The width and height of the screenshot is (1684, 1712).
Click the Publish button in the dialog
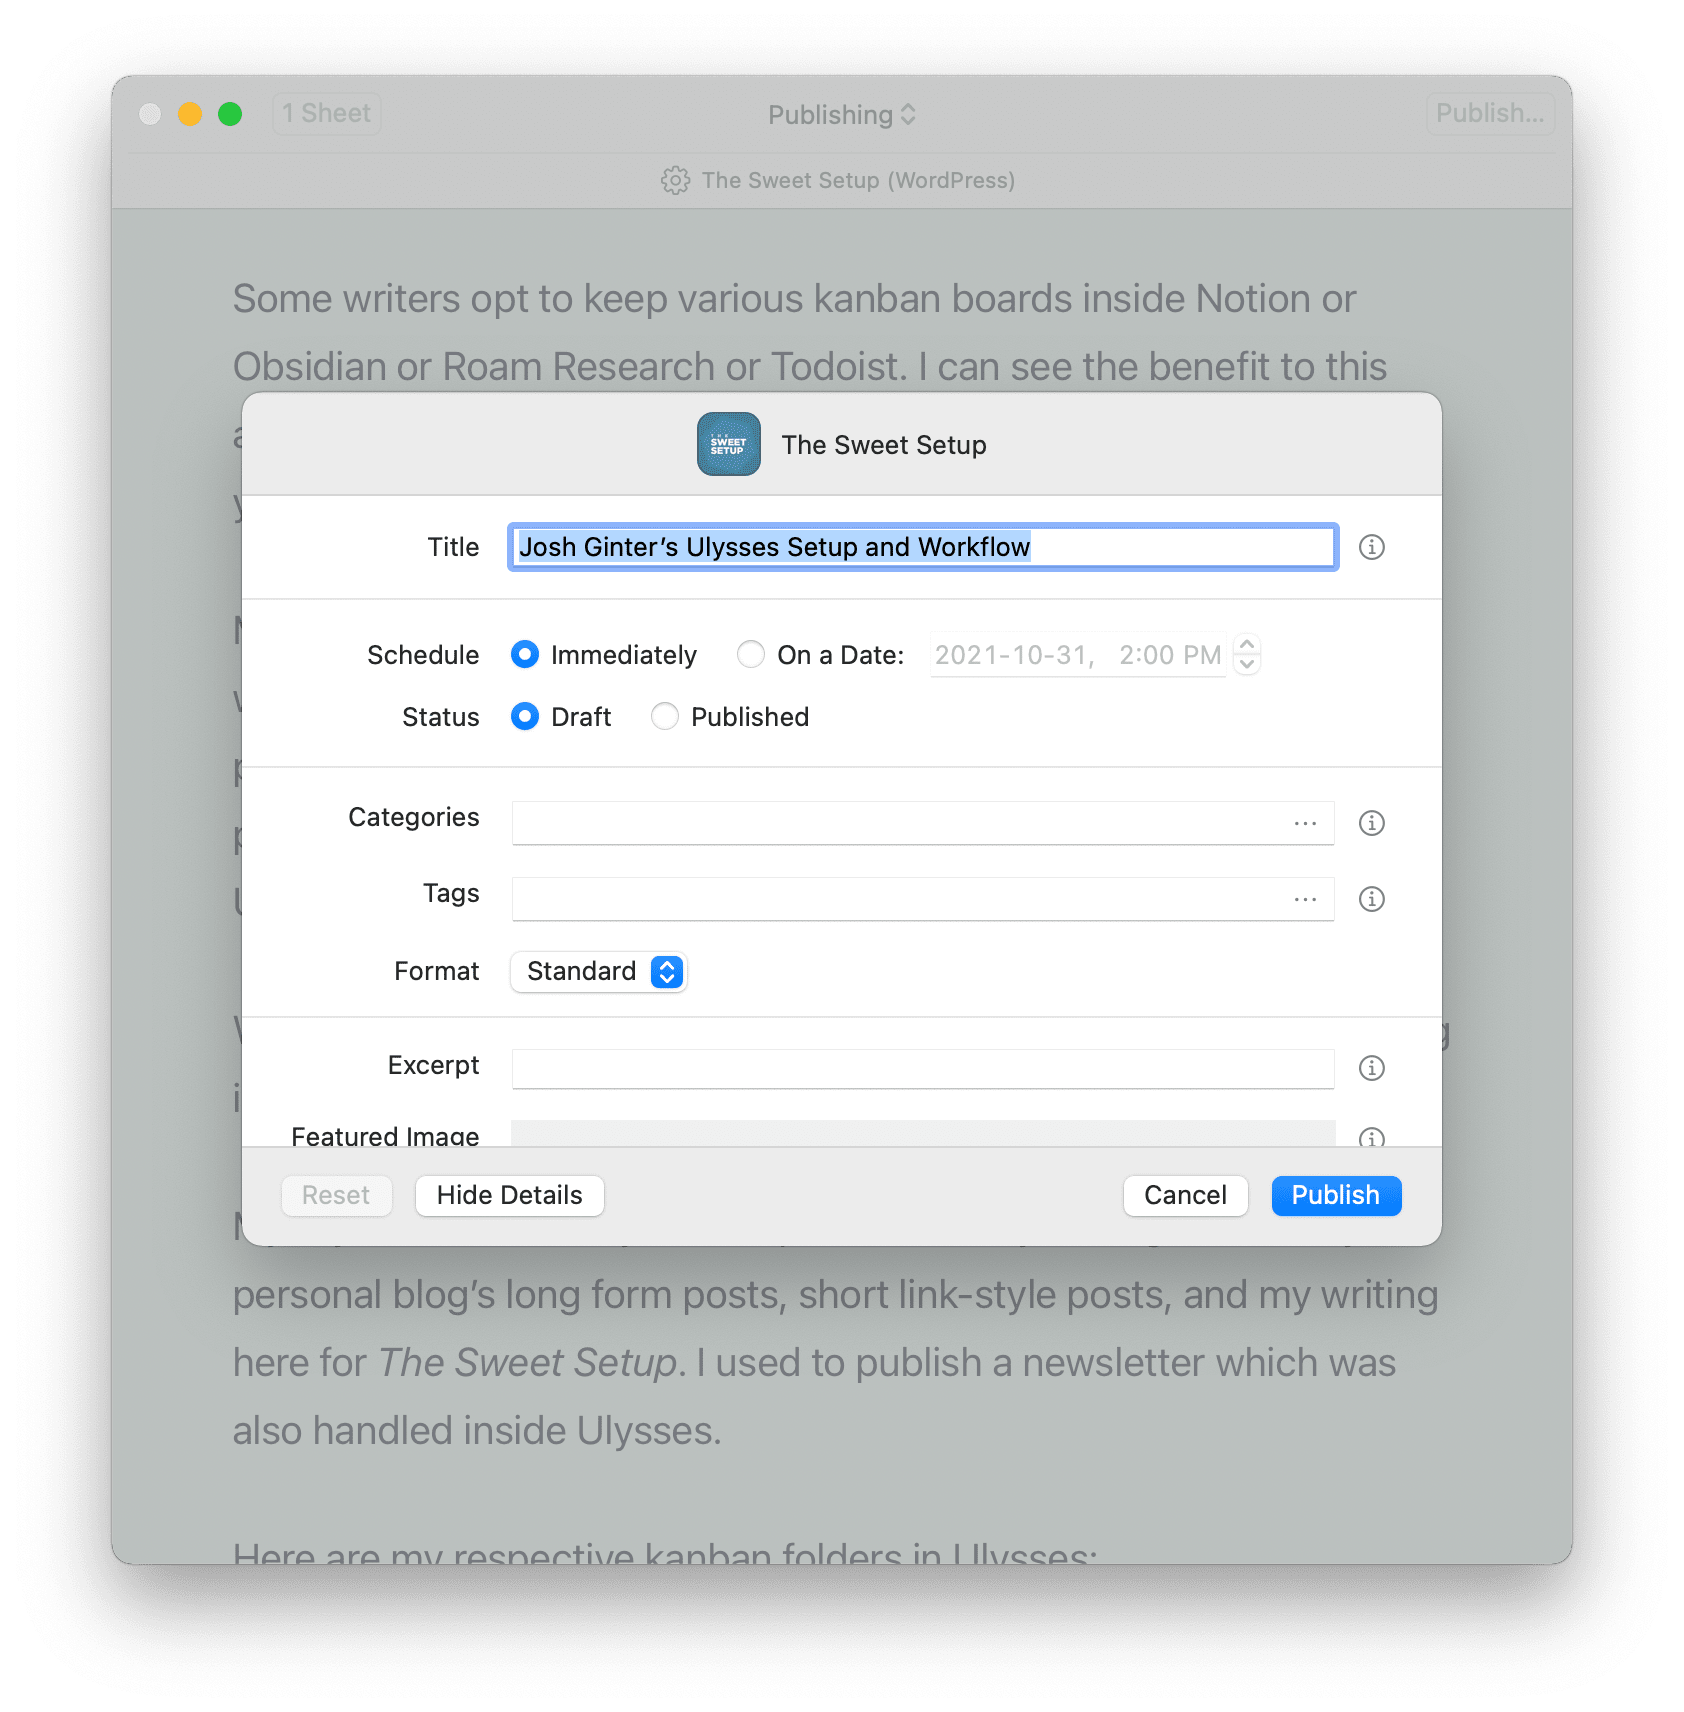point(1336,1195)
